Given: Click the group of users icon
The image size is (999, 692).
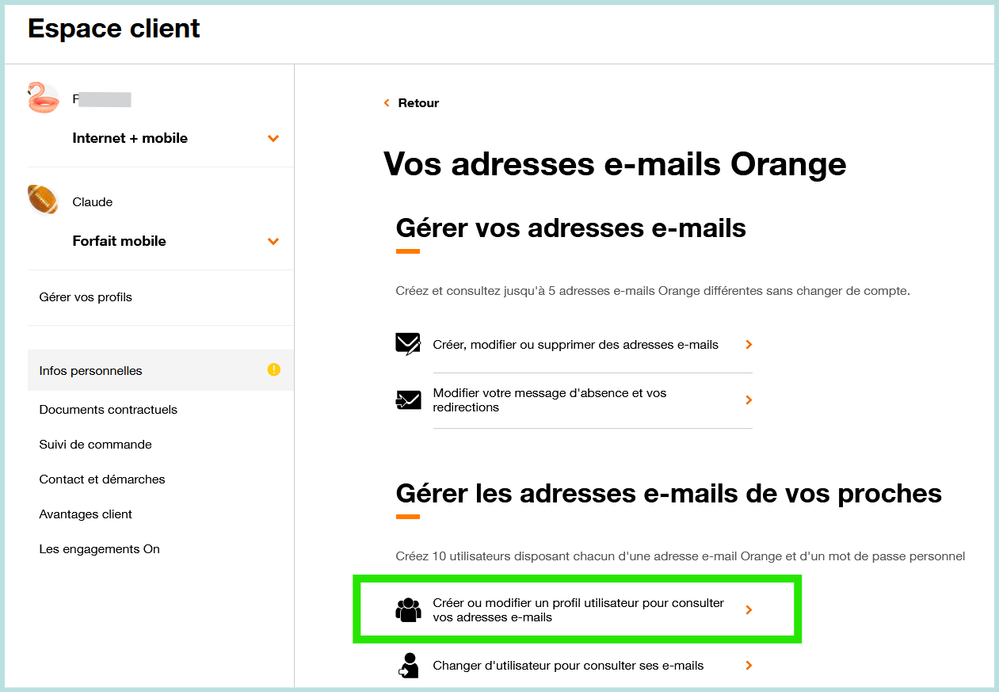Looking at the screenshot, I should (x=408, y=610).
